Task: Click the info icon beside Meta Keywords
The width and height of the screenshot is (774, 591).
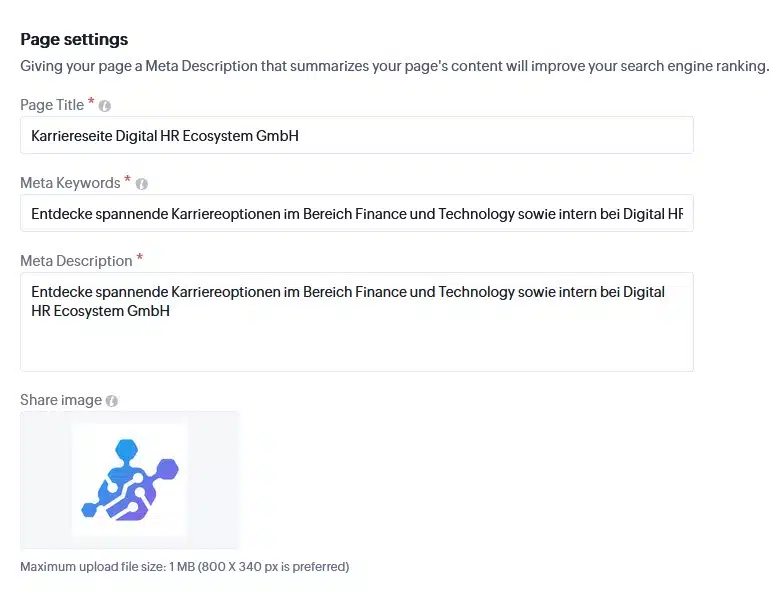Action: point(142,184)
